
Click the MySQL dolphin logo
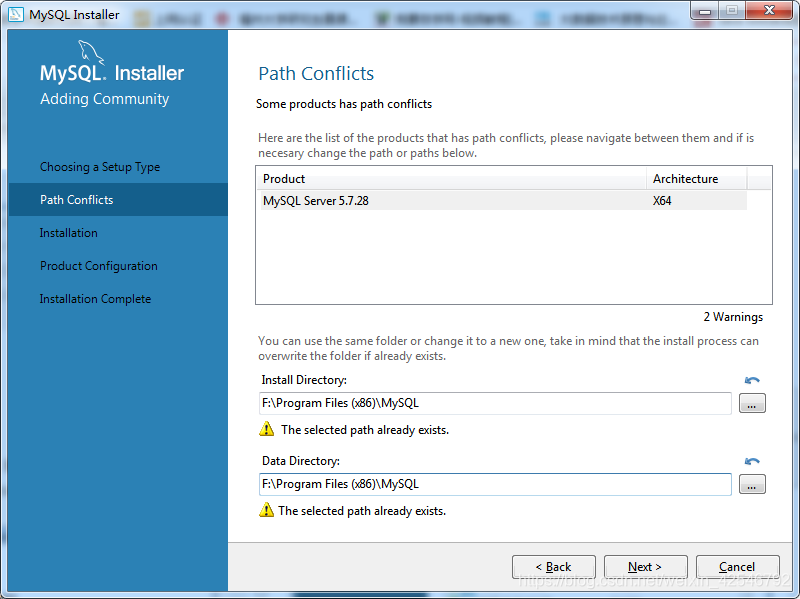tap(91, 53)
